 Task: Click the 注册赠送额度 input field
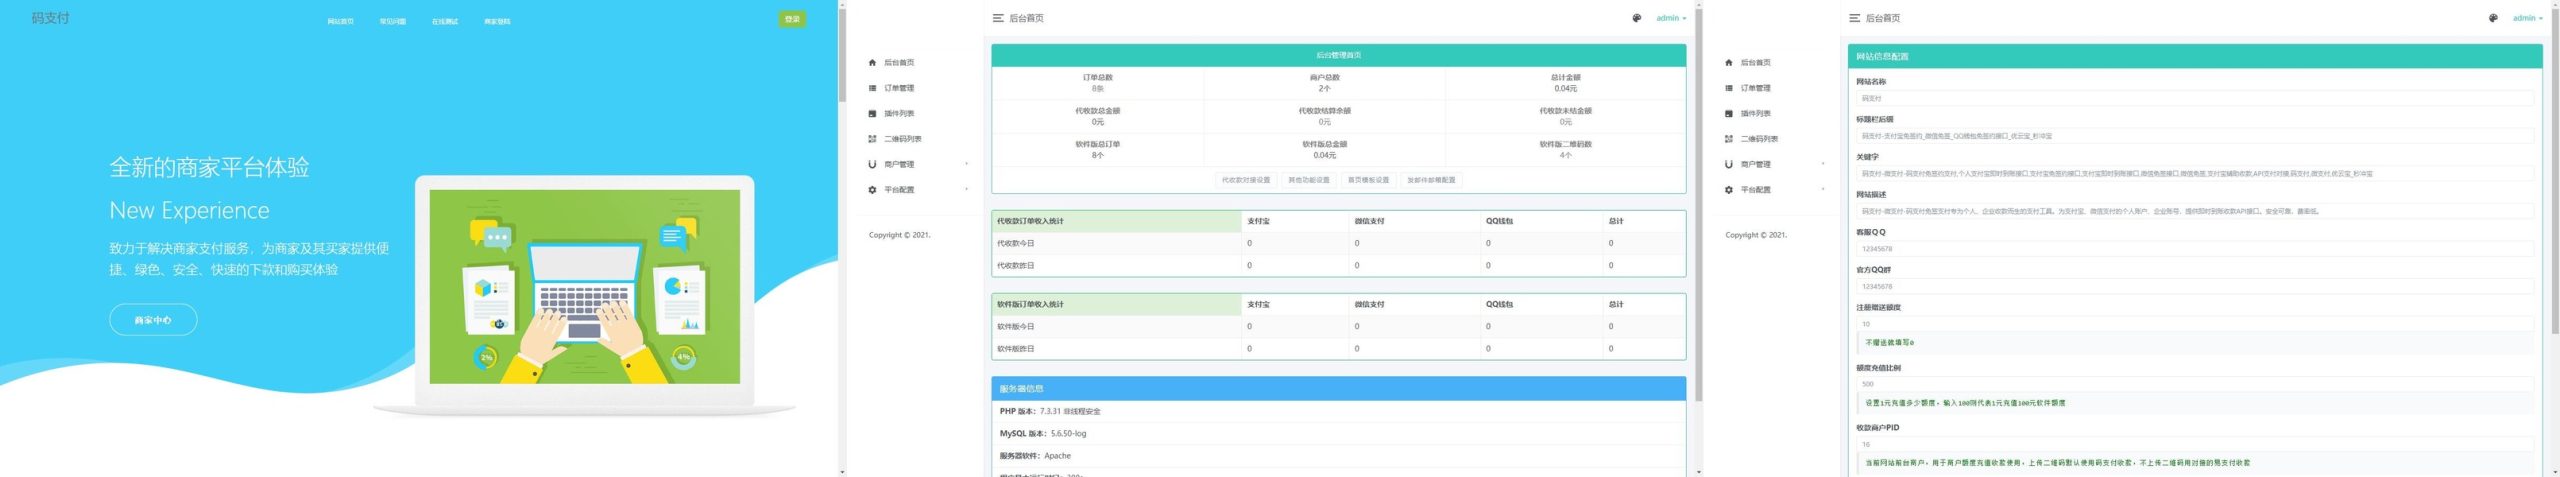click(x=2194, y=324)
